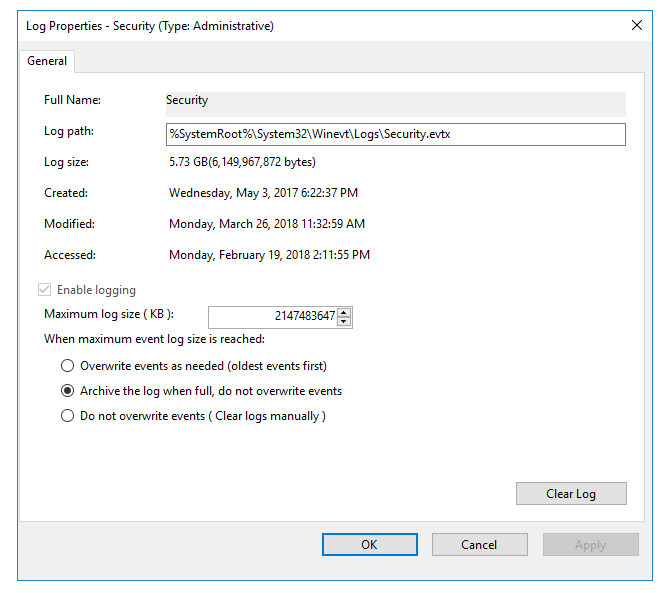Click the Log Properties title bar
The height and width of the screenshot is (593, 671).
[x=300, y=25]
